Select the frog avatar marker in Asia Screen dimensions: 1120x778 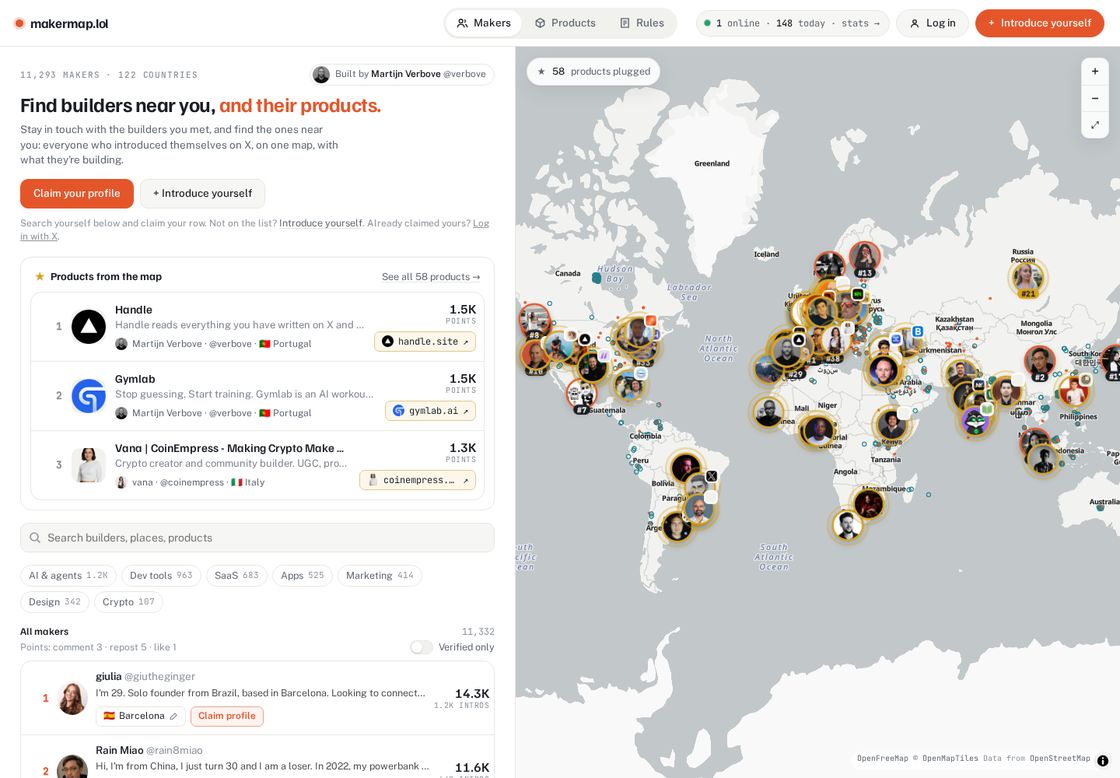coord(975,420)
